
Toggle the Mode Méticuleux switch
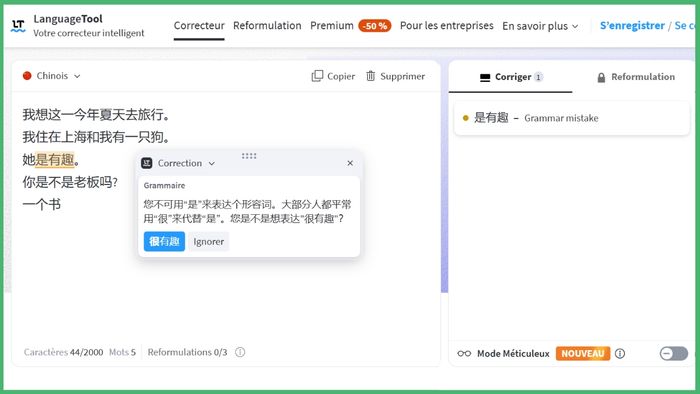[674, 353]
